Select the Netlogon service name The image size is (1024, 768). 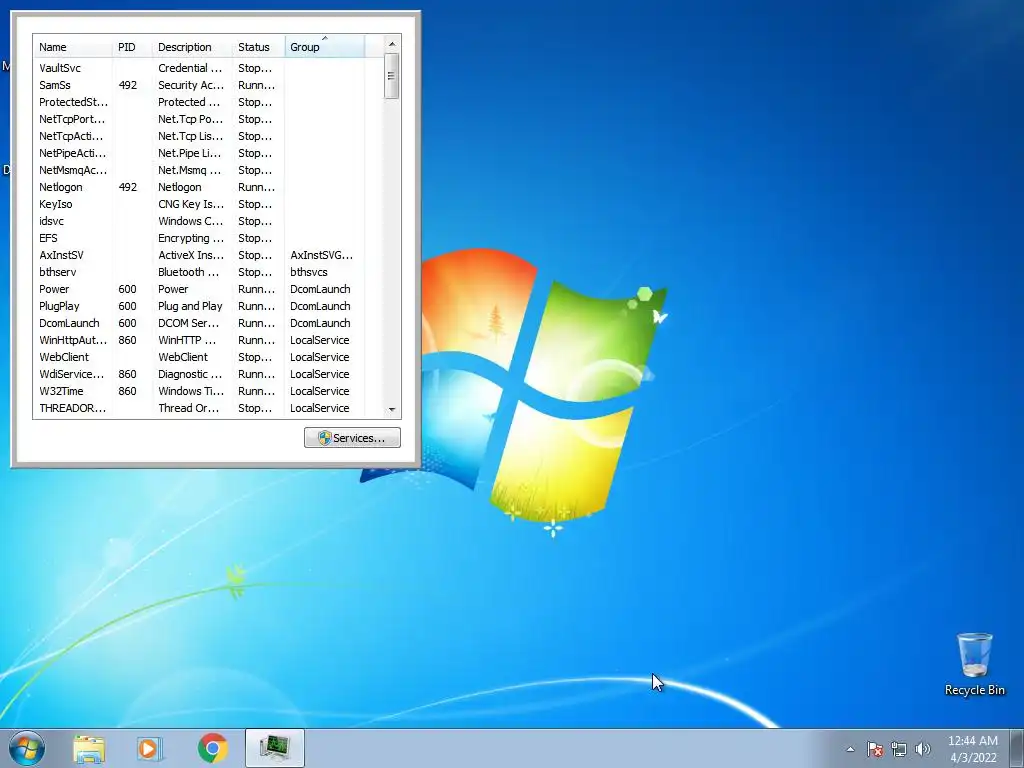[61, 187]
